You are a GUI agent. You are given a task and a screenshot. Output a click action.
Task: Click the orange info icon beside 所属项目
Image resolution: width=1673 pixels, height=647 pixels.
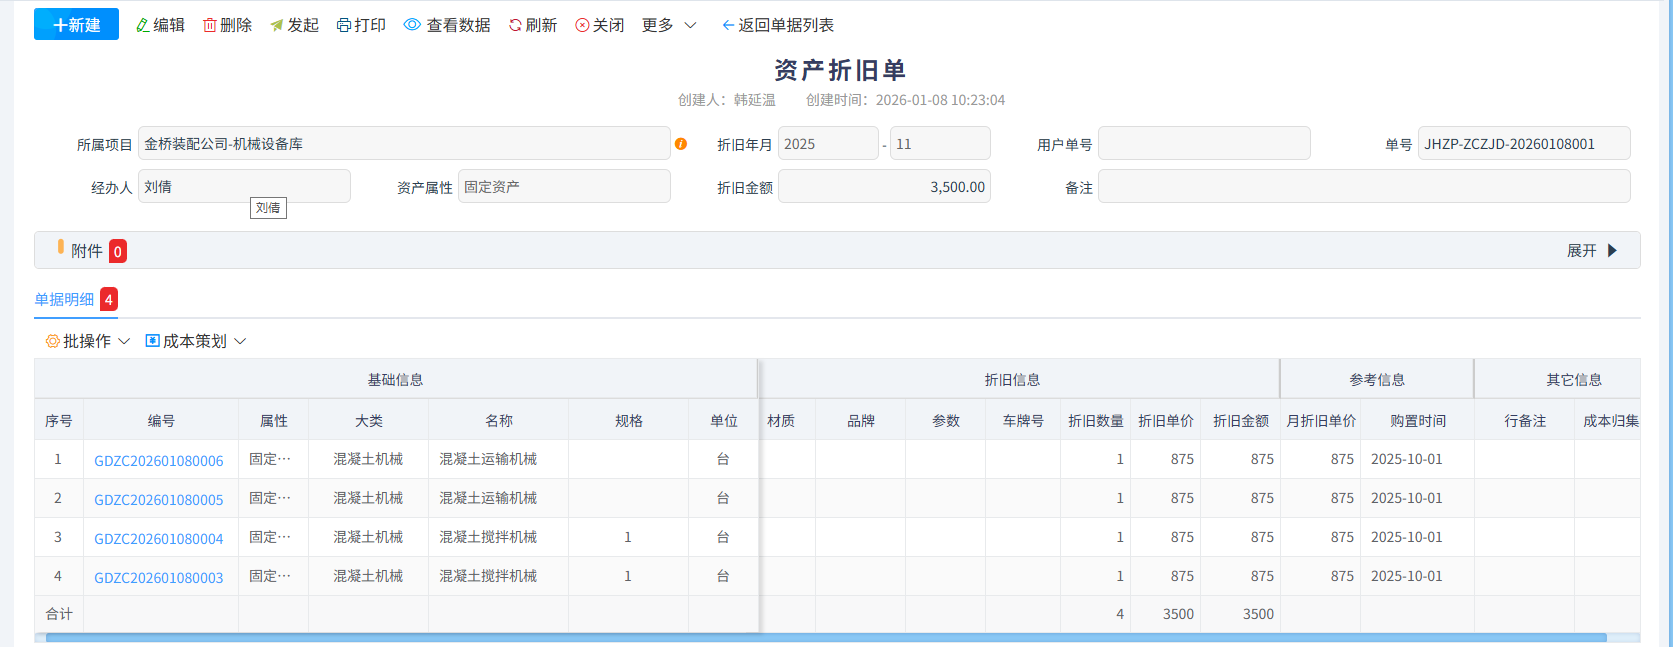coord(681,144)
